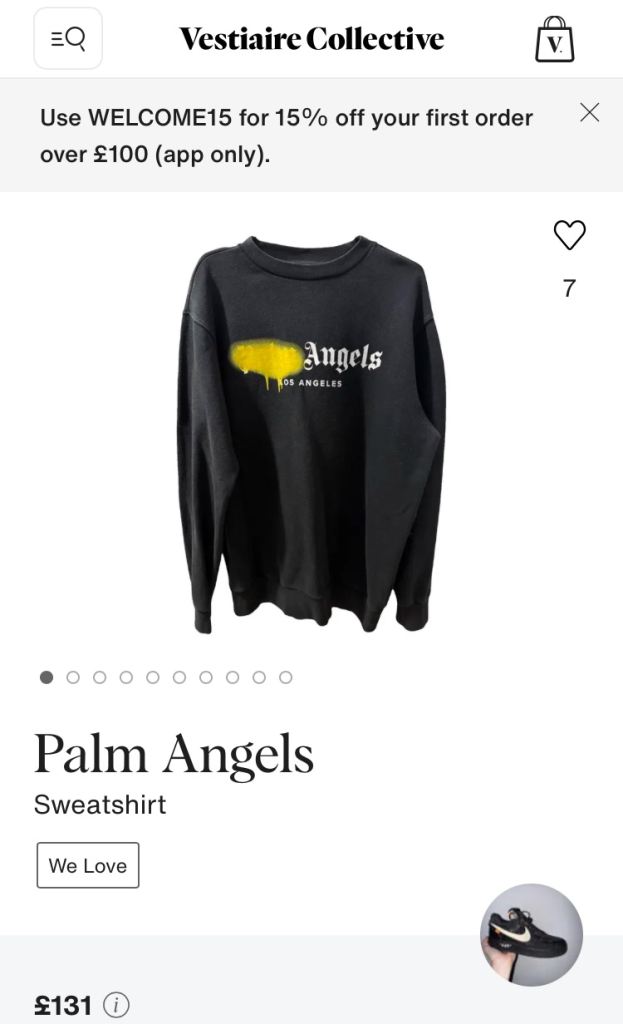Open the shopping bag
The image size is (623, 1024).
tap(554, 39)
